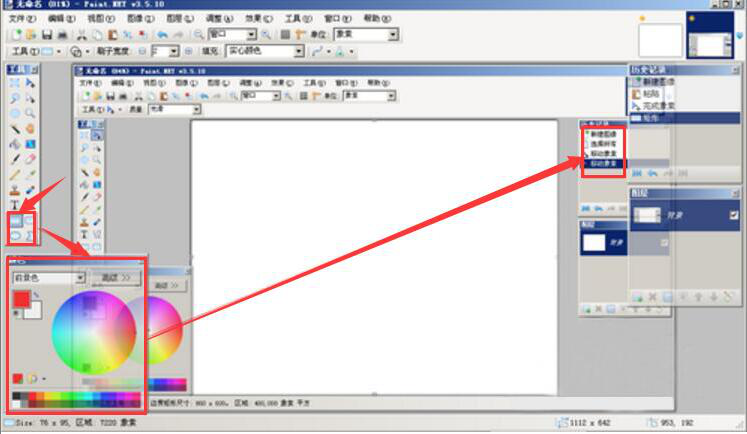Select the Gradient tool

30,144
